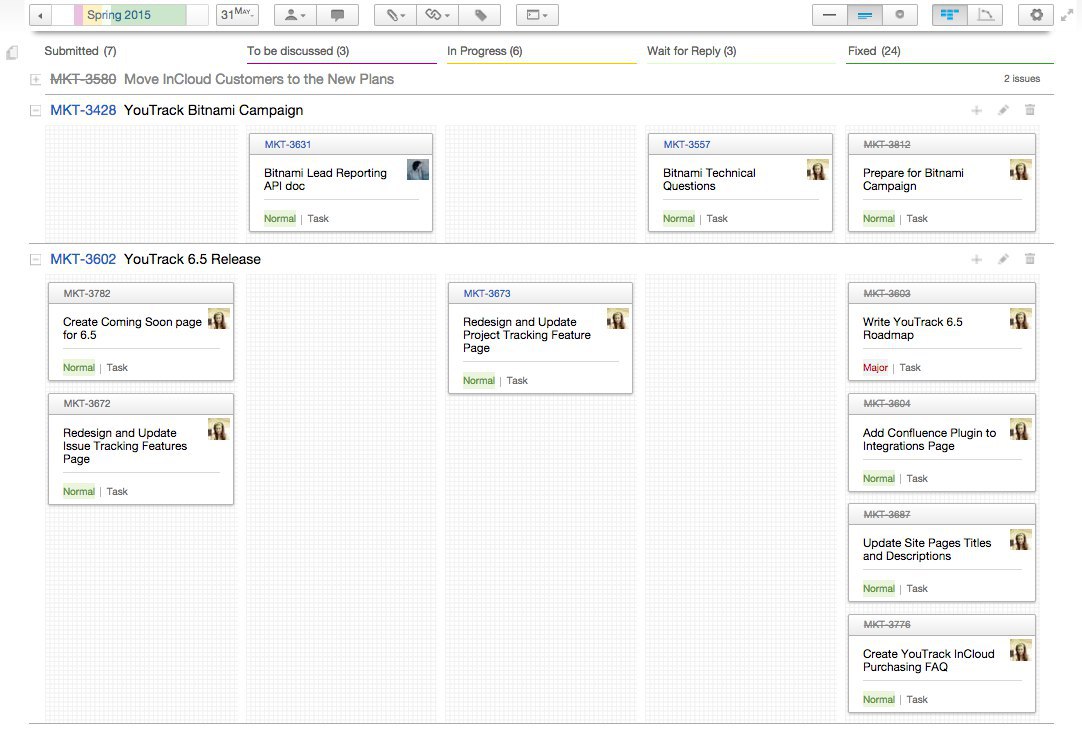Open the MKT-3631 card link

288,144
